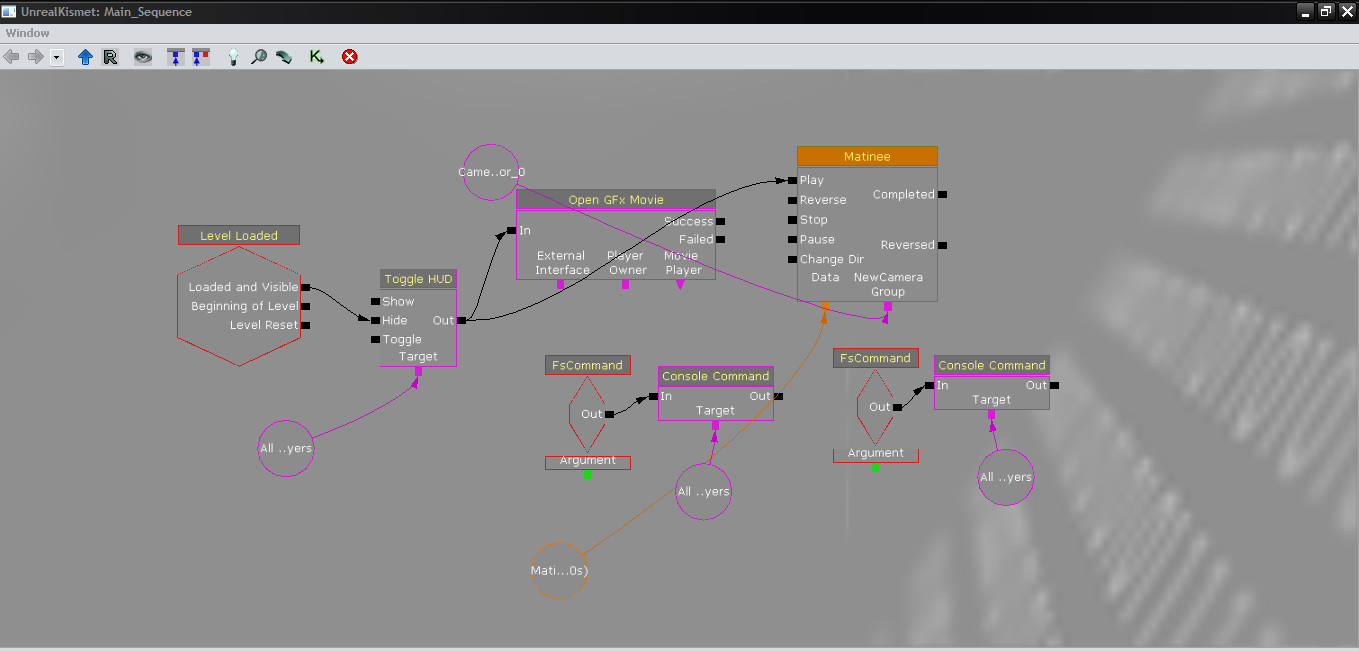Screen dimensions: 1359x651
Task: Click the Hide input connector on Toggle HUD
Action: 375,320
